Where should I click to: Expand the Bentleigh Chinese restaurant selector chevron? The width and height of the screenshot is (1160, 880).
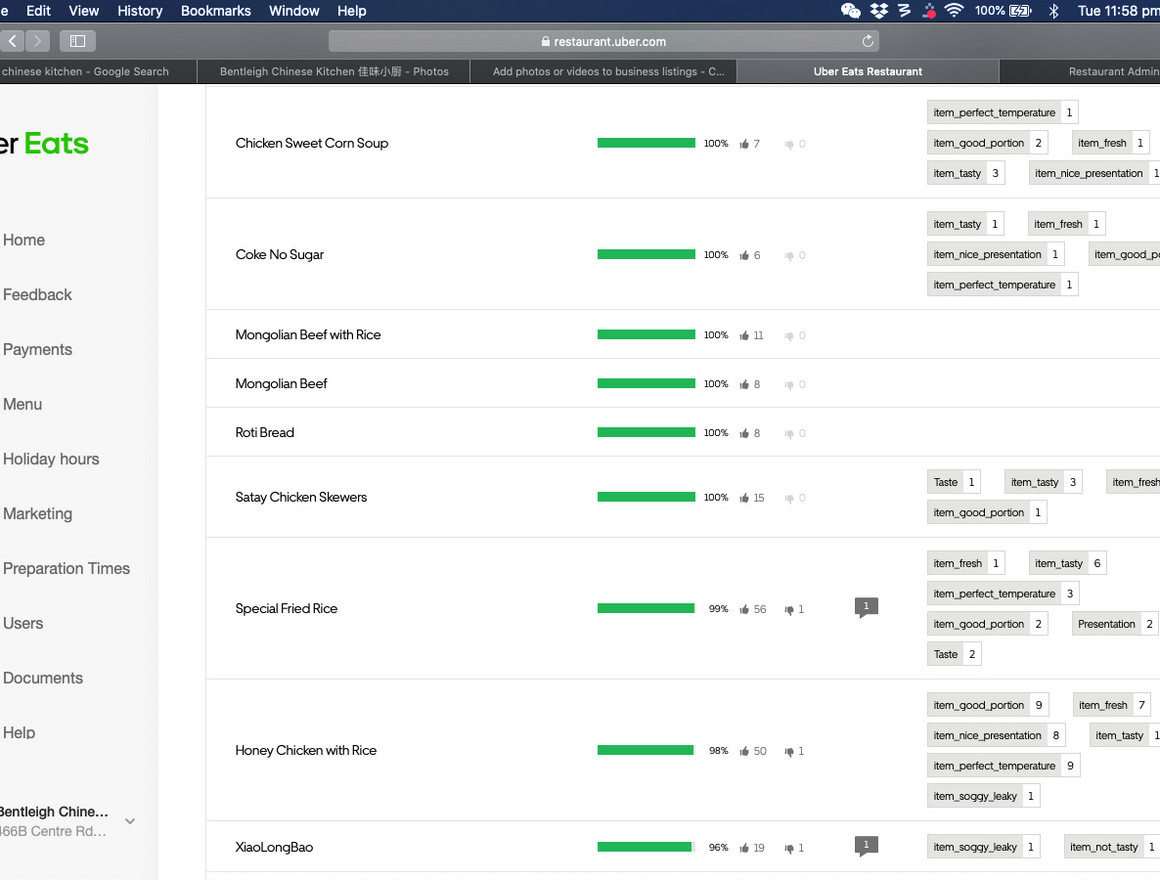tap(130, 821)
